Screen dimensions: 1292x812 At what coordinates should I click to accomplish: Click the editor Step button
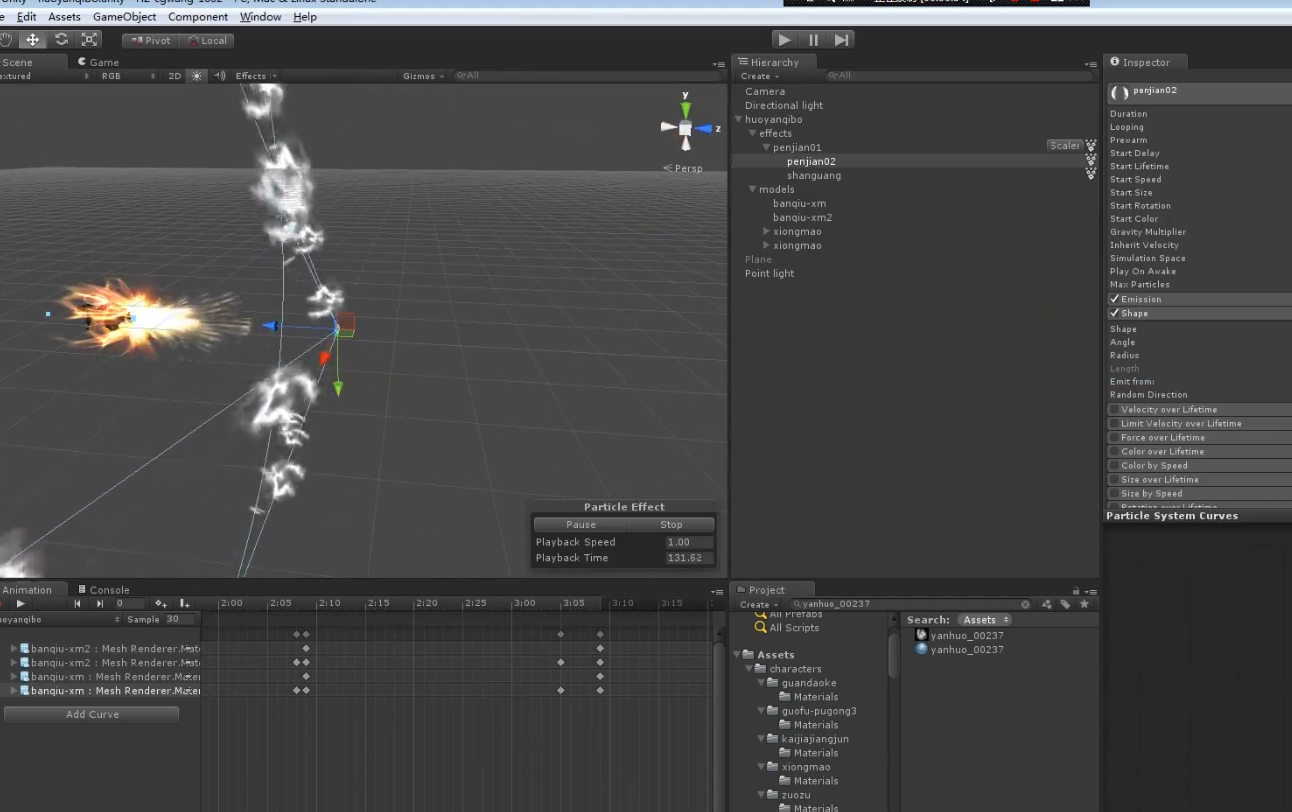[842, 40]
